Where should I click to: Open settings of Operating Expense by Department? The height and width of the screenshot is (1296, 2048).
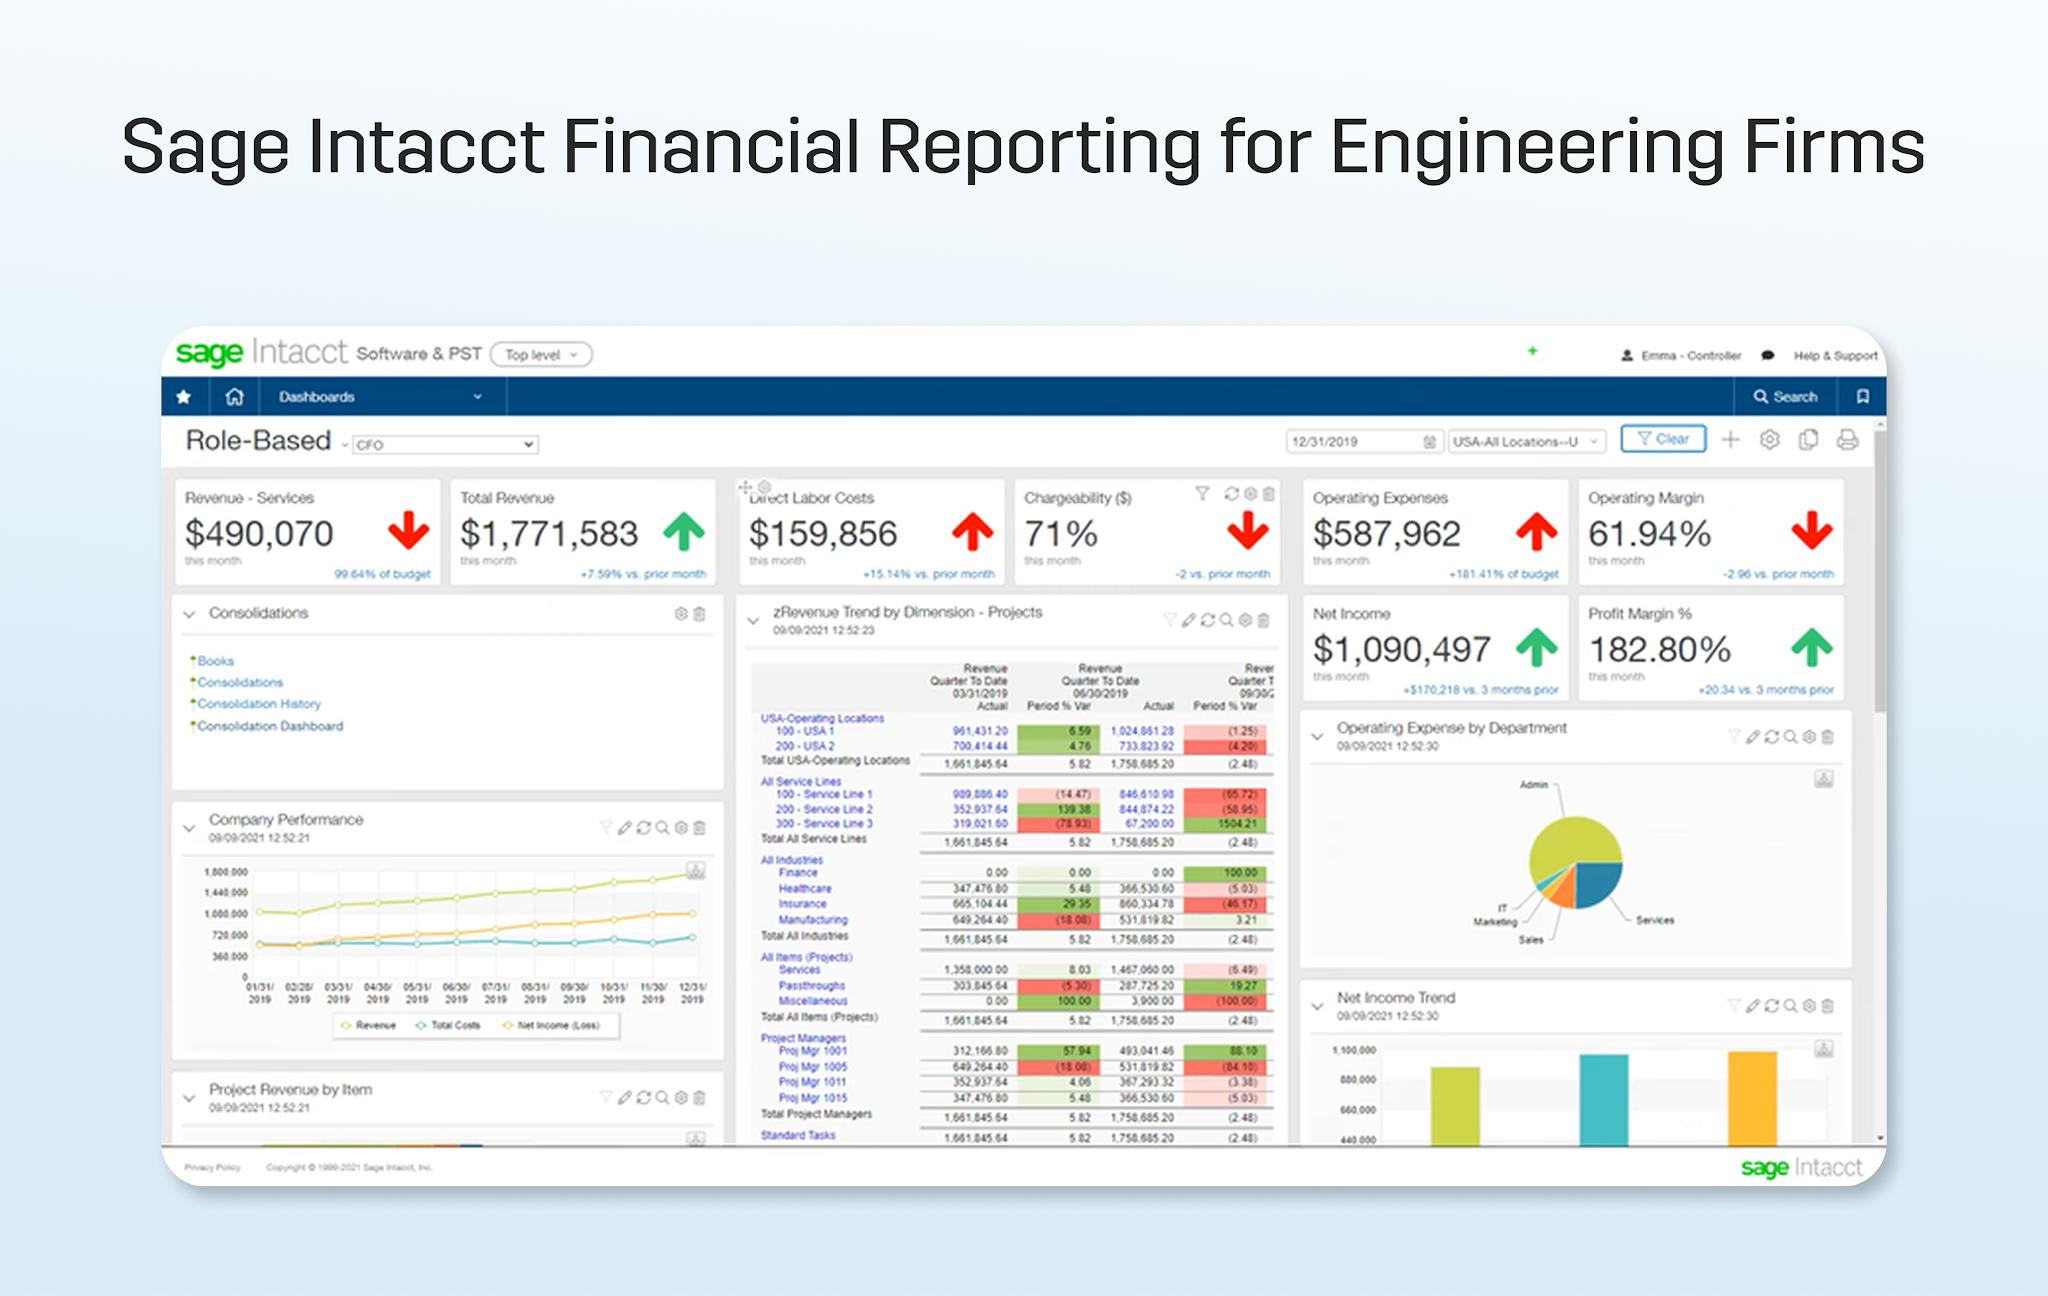(1809, 737)
